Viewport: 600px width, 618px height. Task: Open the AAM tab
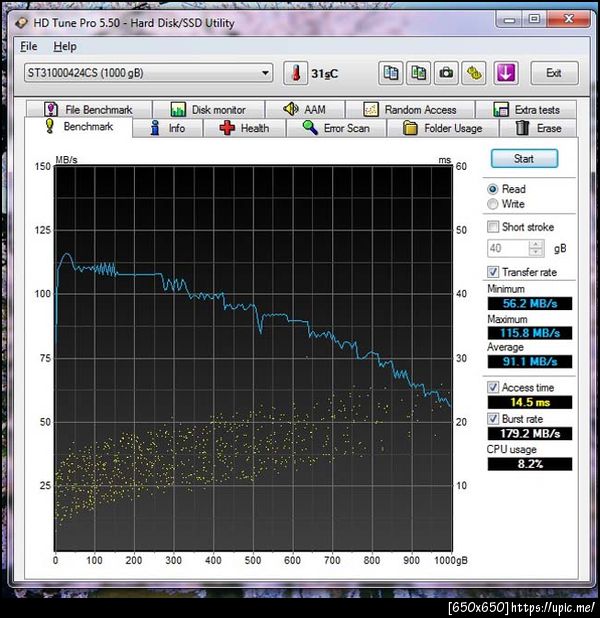pyautogui.click(x=305, y=109)
